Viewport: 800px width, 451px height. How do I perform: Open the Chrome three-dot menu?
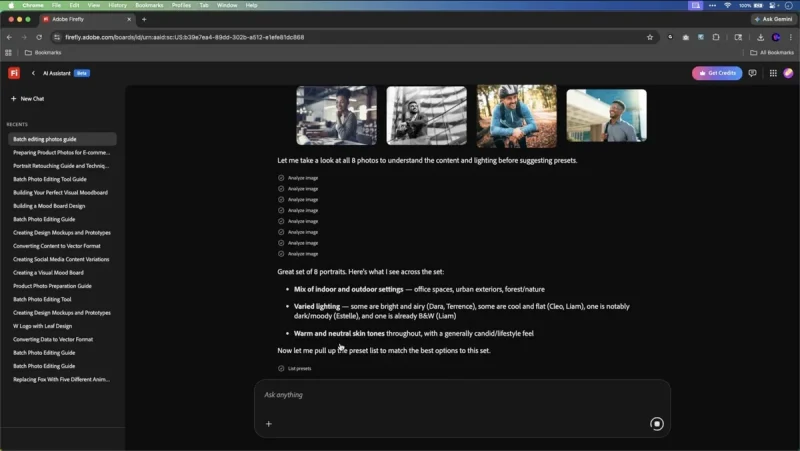[x=791, y=37]
